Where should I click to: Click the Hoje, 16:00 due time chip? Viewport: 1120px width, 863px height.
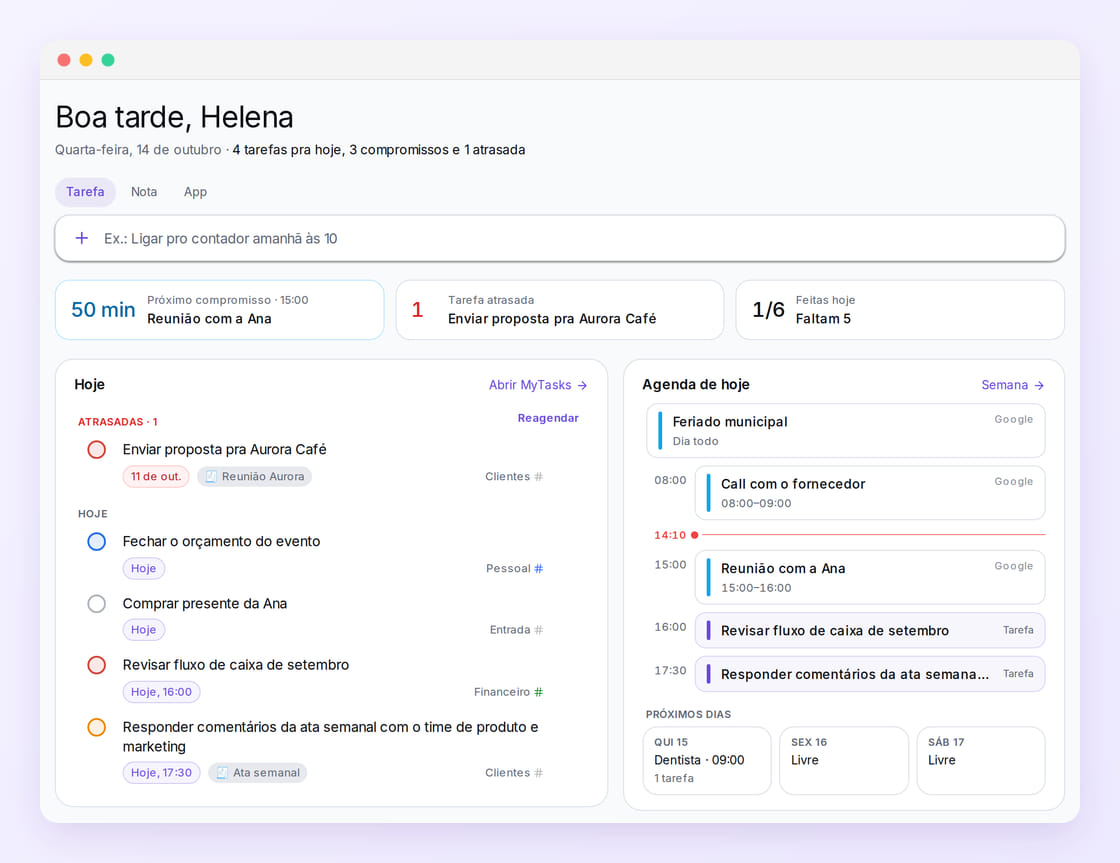point(161,692)
